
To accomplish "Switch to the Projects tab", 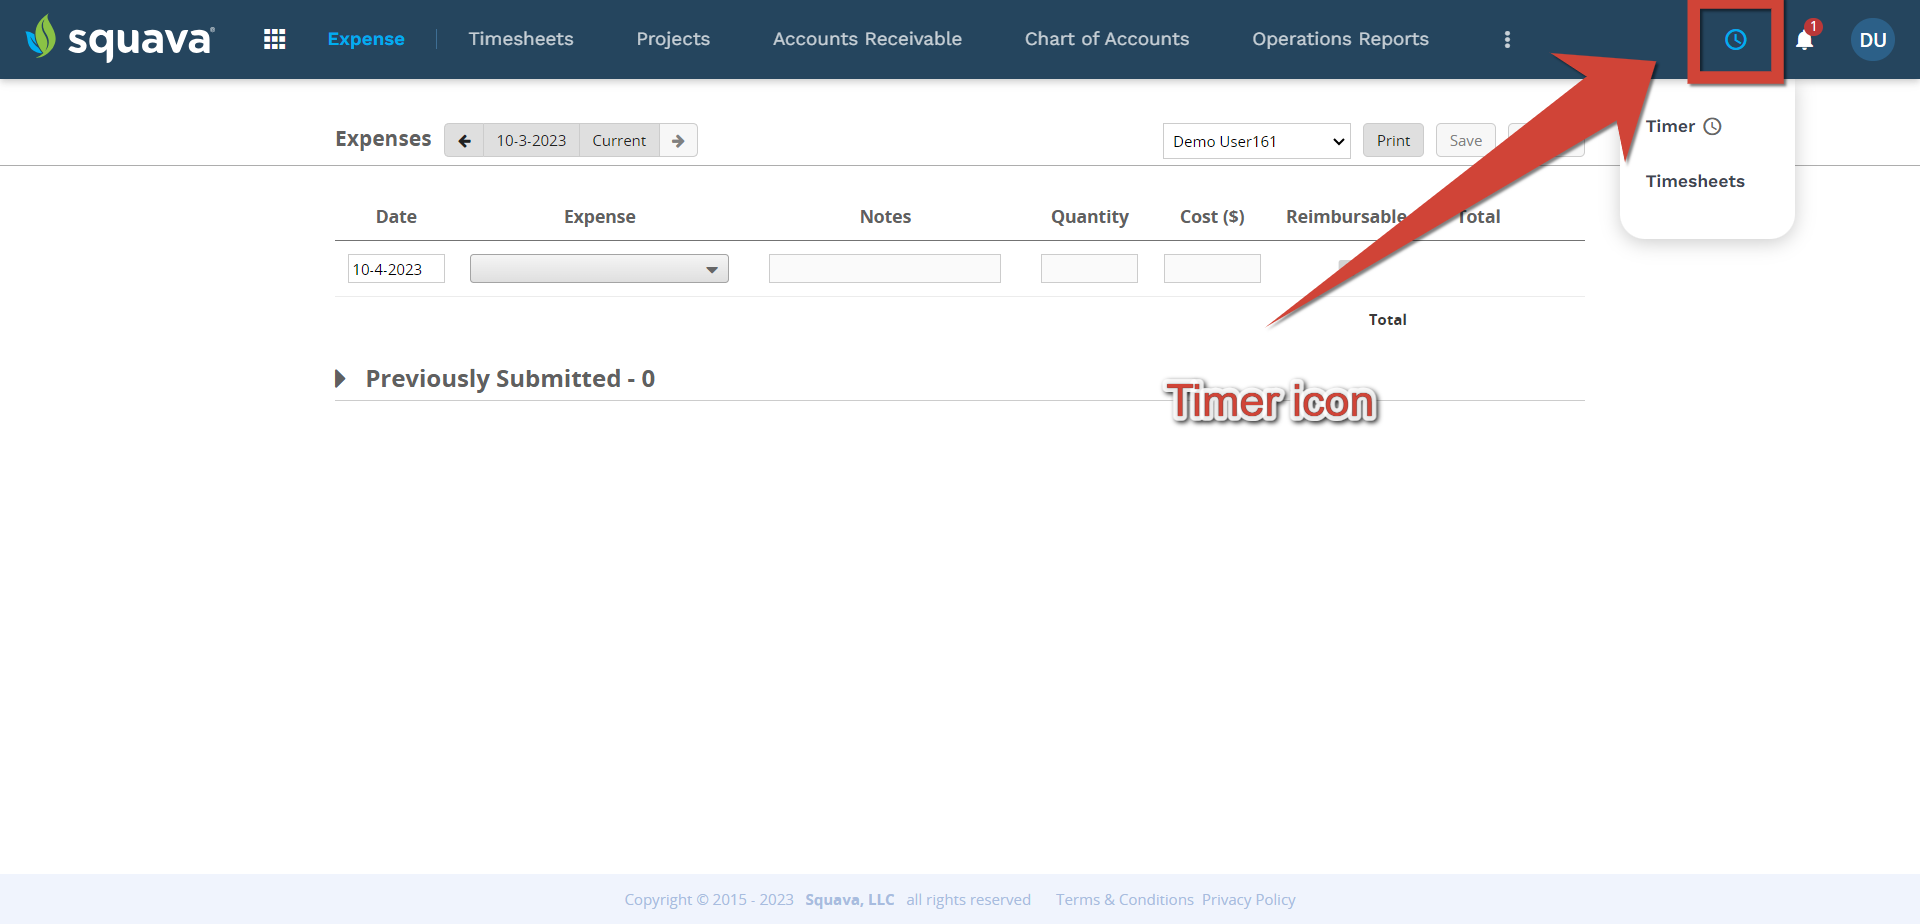I will [673, 39].
